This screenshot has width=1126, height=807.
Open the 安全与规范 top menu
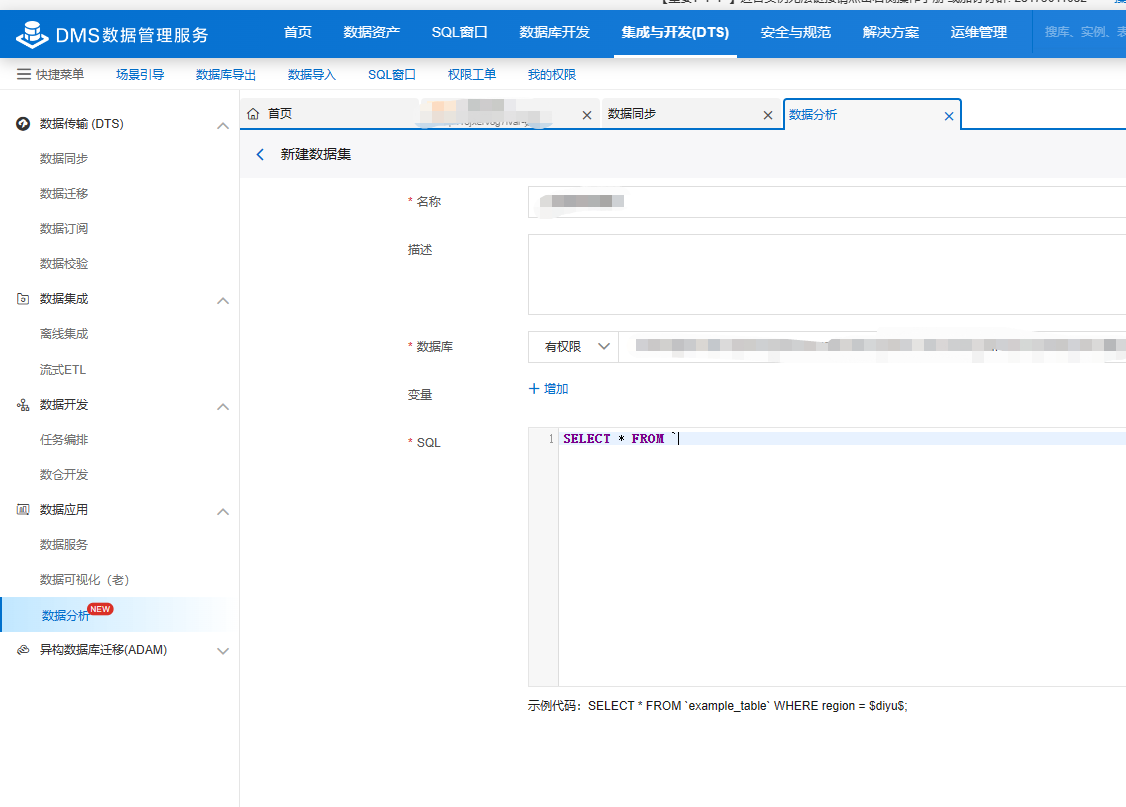click(796, 32)
